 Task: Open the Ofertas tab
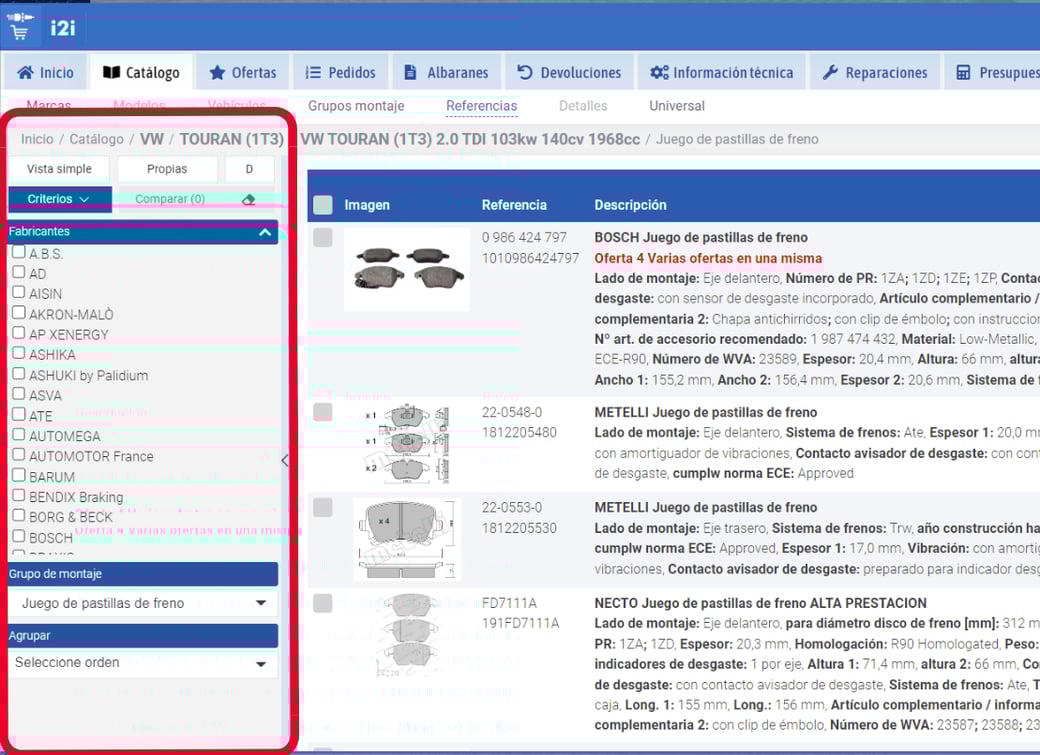click(243, 72)
